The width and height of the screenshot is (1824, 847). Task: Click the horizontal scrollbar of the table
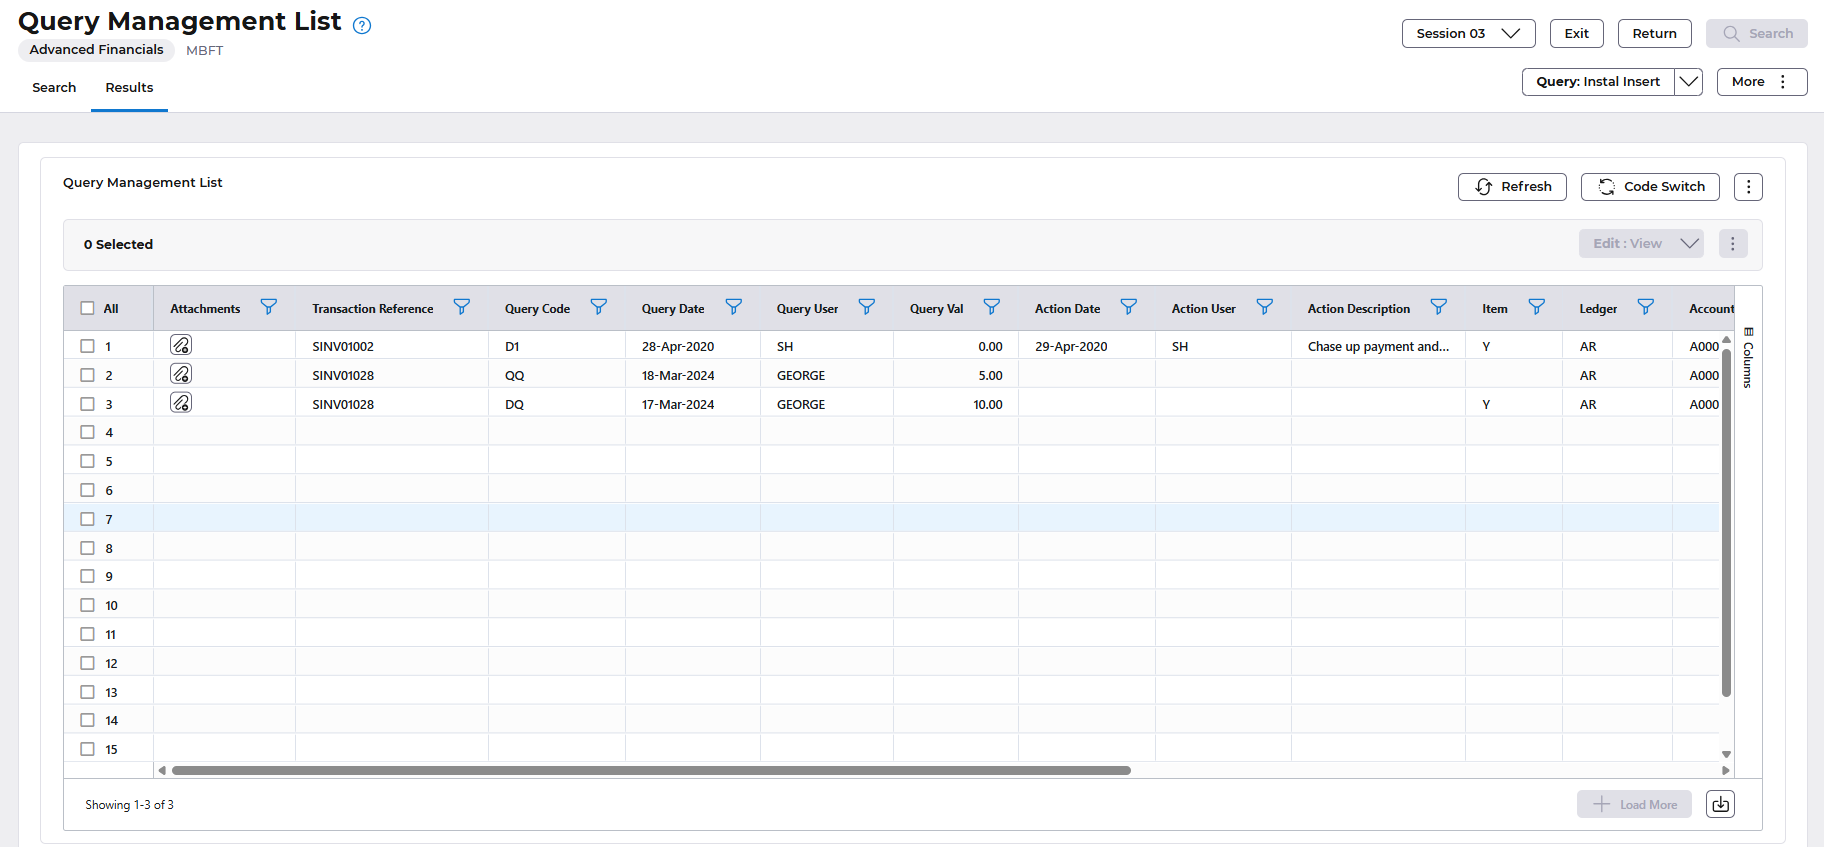[x=650, y=771]
